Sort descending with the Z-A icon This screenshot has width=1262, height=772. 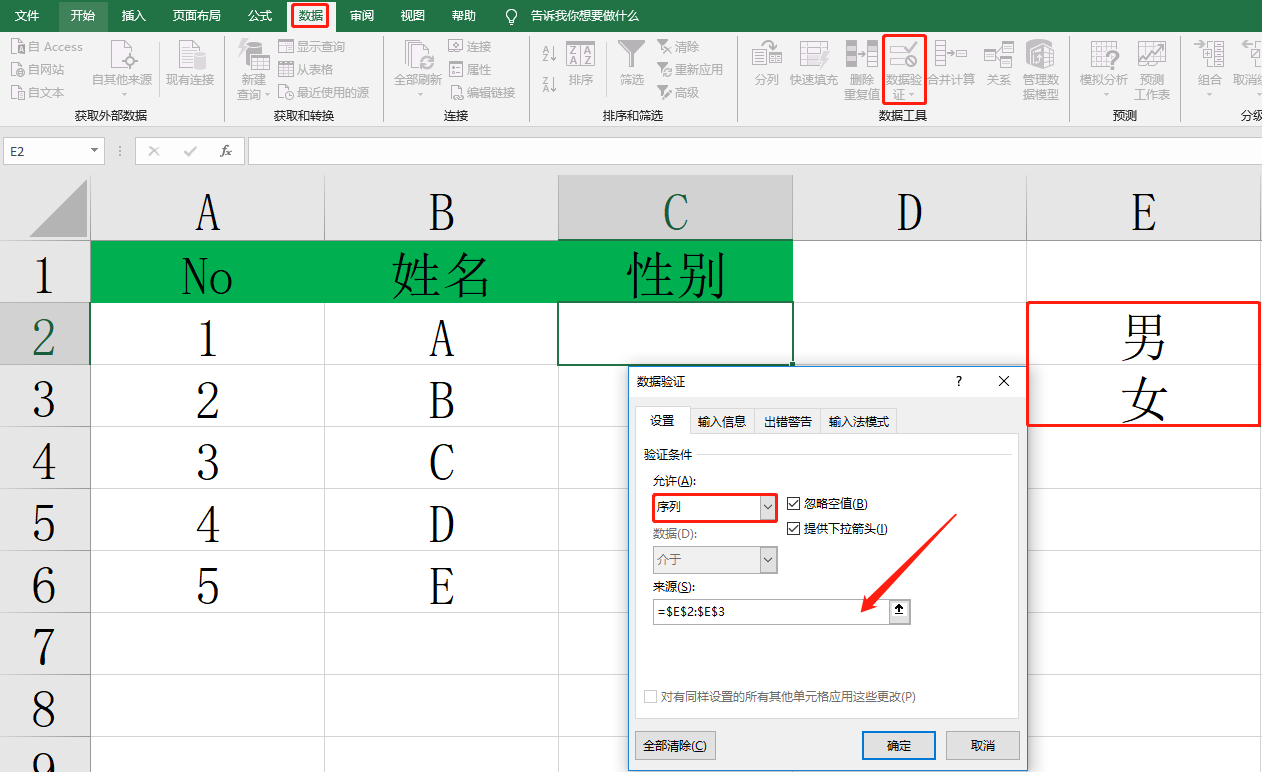(549, 84)
